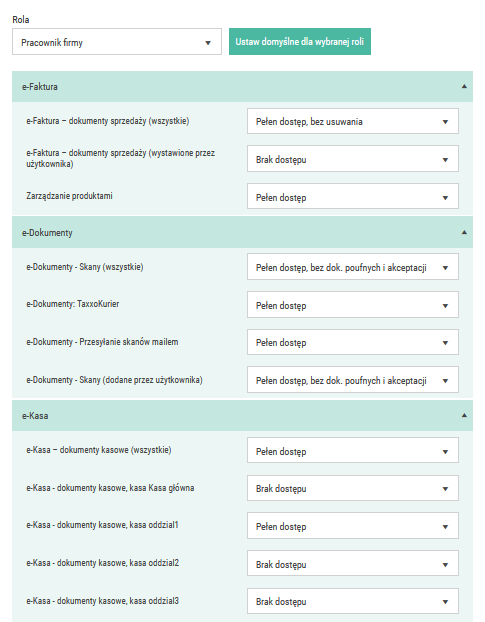Open e-Dokumenty Skany (wszystkie) dropdown
Screen dimensions: 485x622
tap(353, 267)
